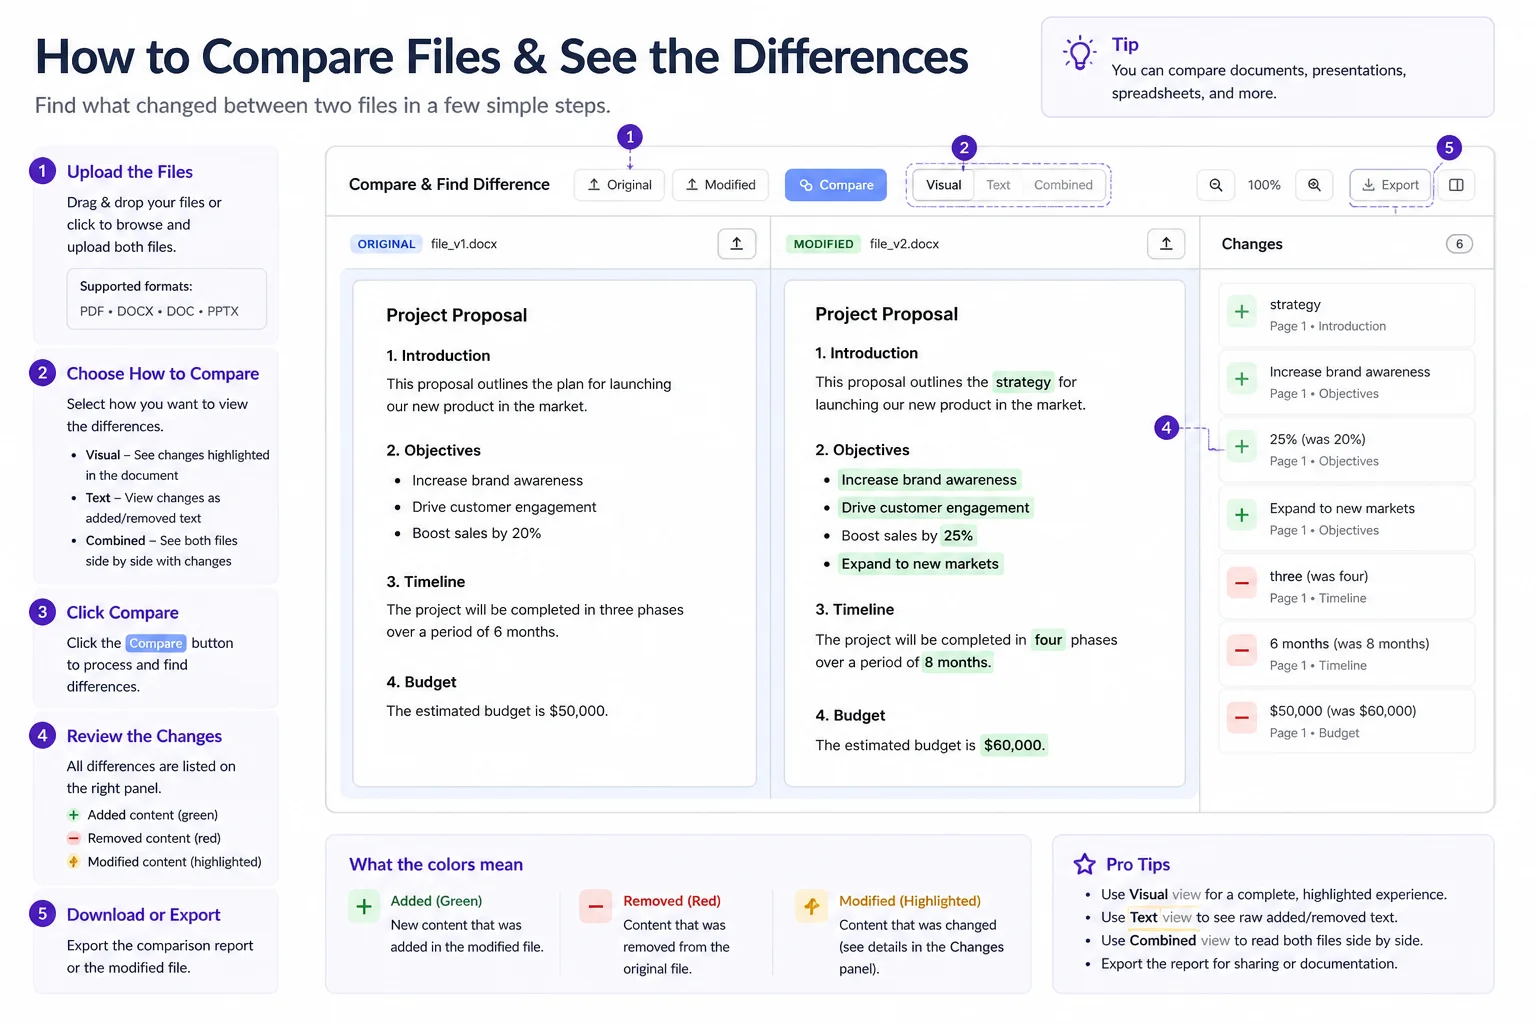Click the 100% zoom level value
This screenshot has width=1536, height=1024.
click(1264, 185)
